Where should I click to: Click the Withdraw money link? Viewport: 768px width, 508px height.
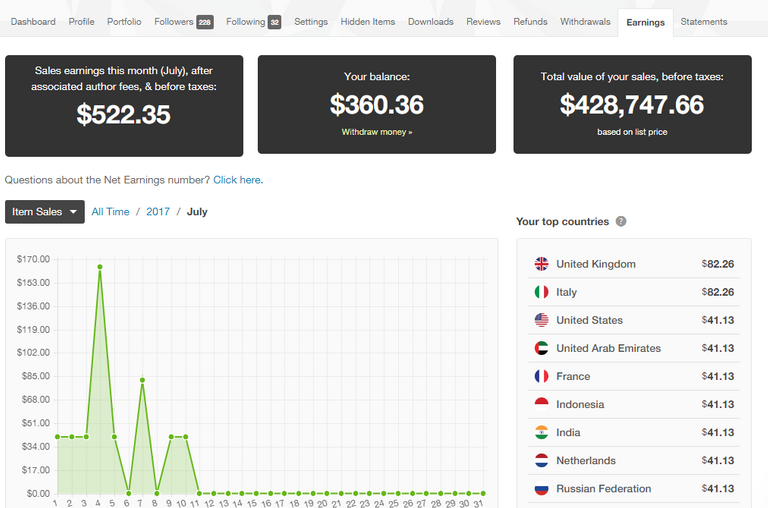pyautogui.click(x=376, y=132)
